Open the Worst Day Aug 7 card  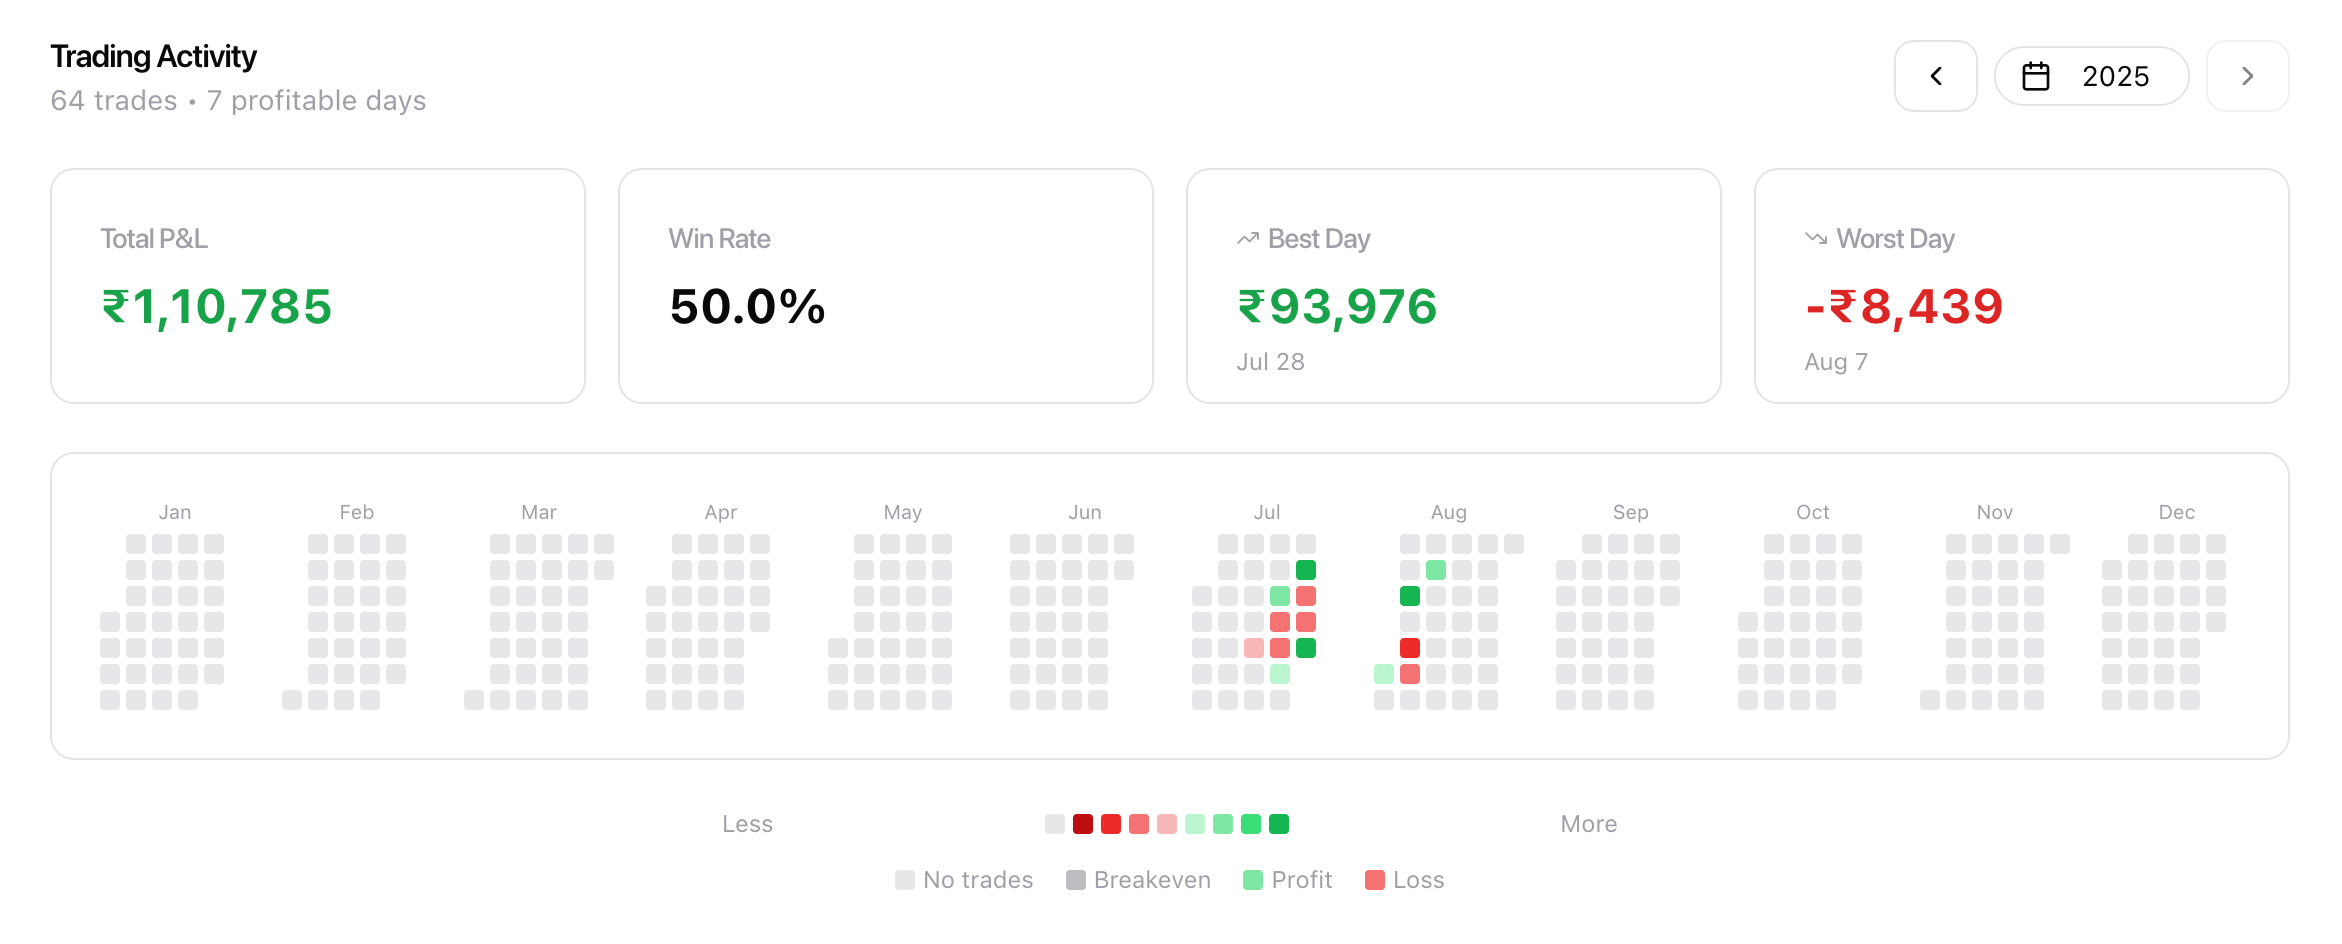click(x=2021, y=286)
